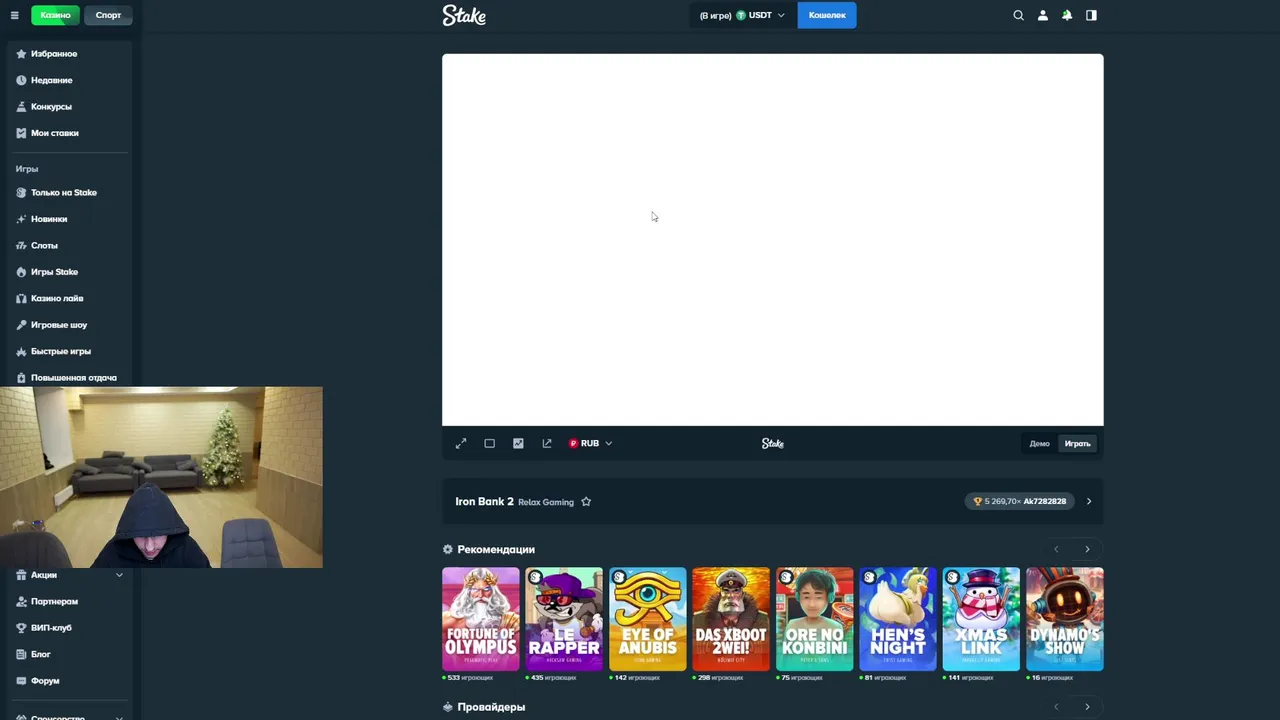1280x720 pixels.
Task: Click the Мои ставки icon in sidebar
Action: click(x=21, y=133)
